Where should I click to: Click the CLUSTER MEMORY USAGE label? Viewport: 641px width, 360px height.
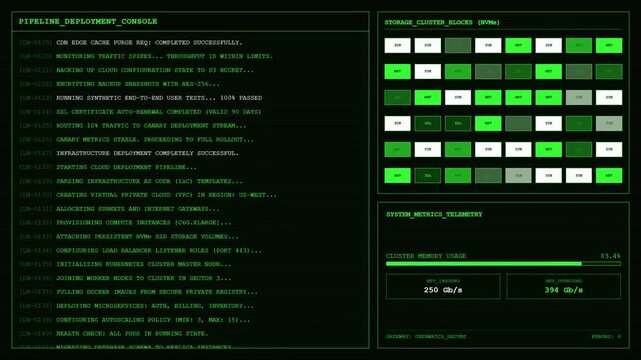pyautogui.click(x=426, y=256)
